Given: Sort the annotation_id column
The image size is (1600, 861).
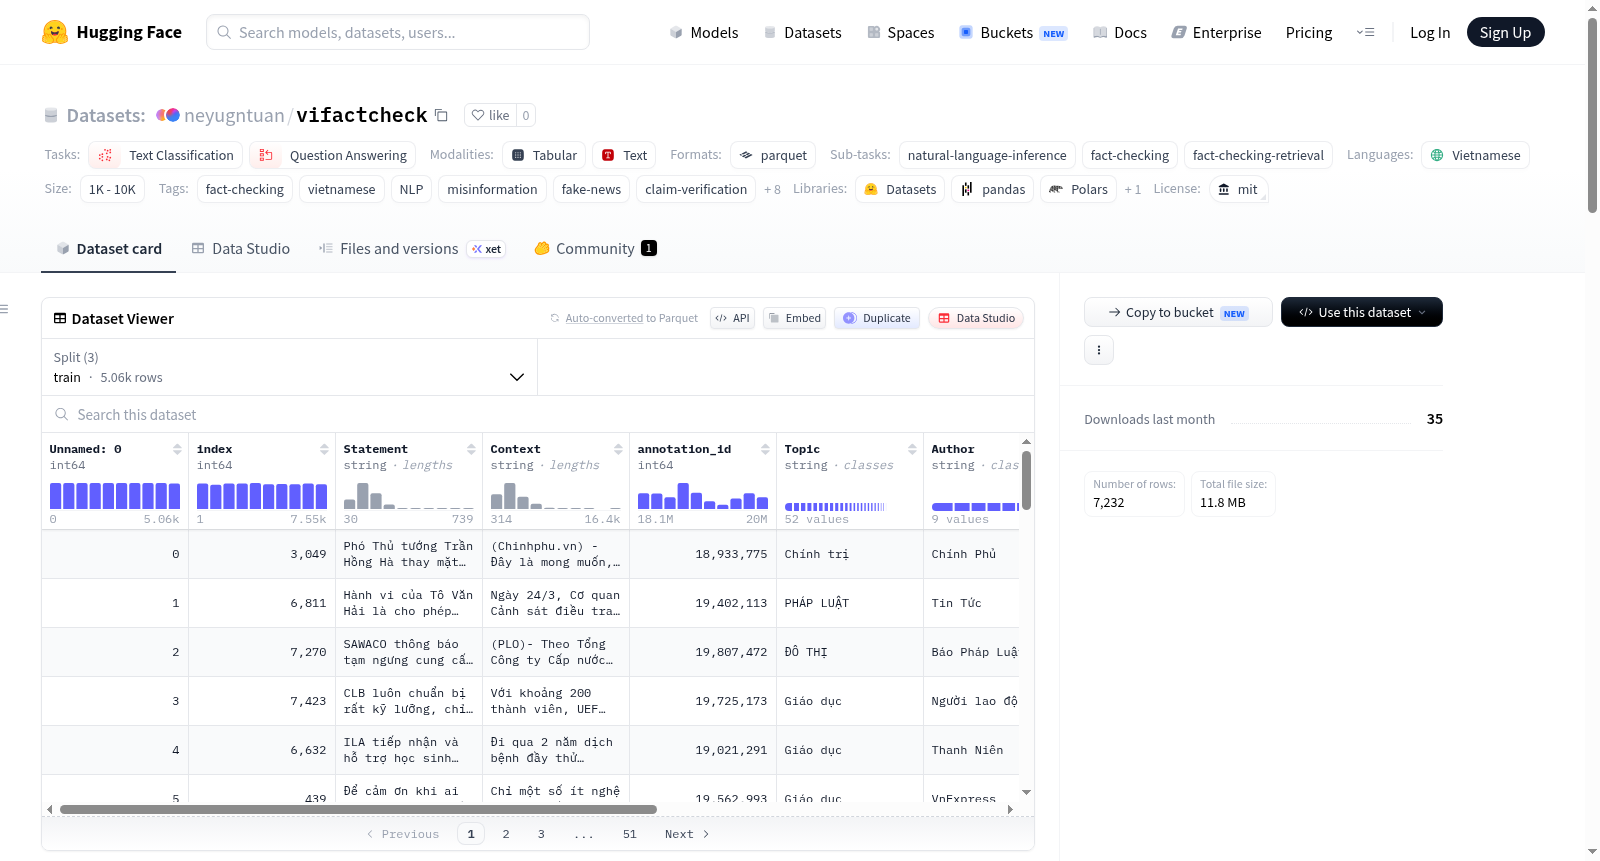Looking at the screenshot, I should 765,449.
